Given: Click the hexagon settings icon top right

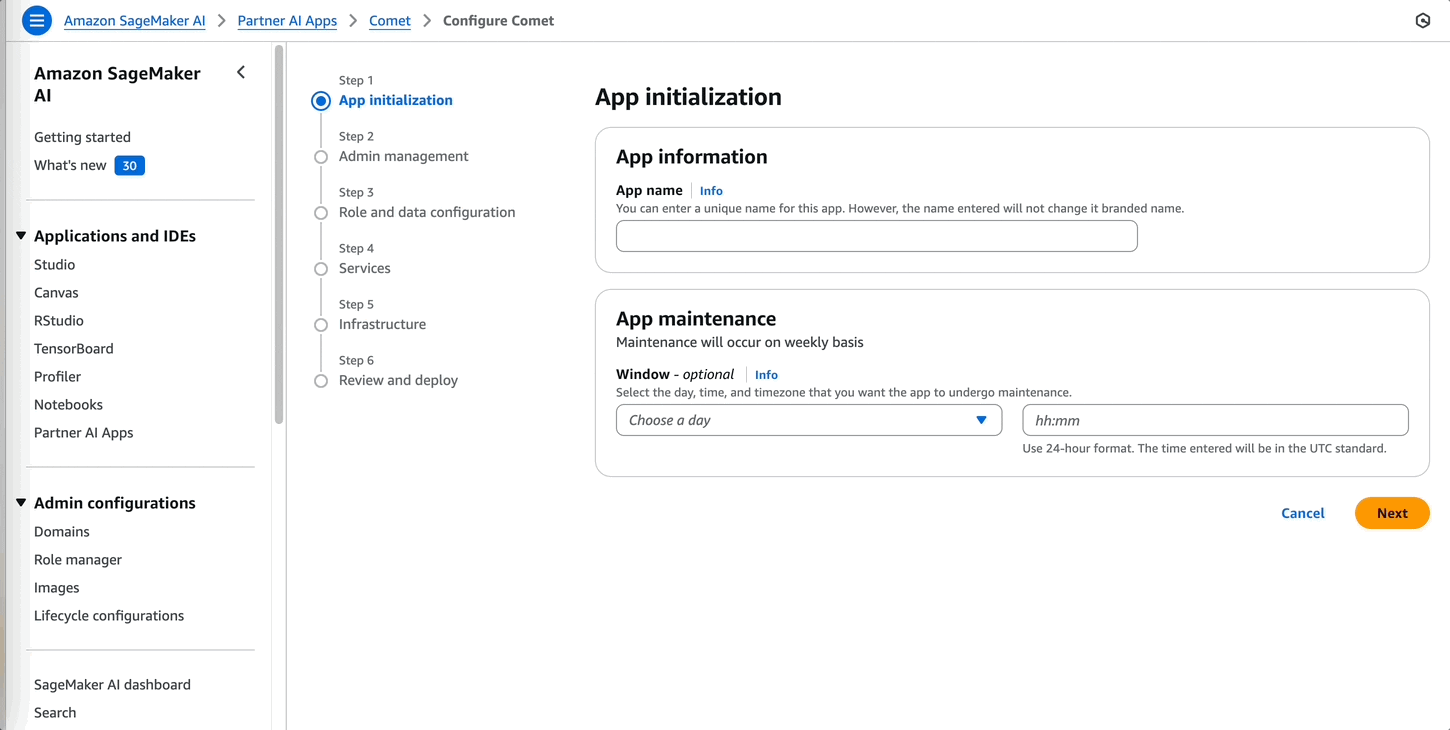Looking at the screenshot, I should coord(1422,20).
